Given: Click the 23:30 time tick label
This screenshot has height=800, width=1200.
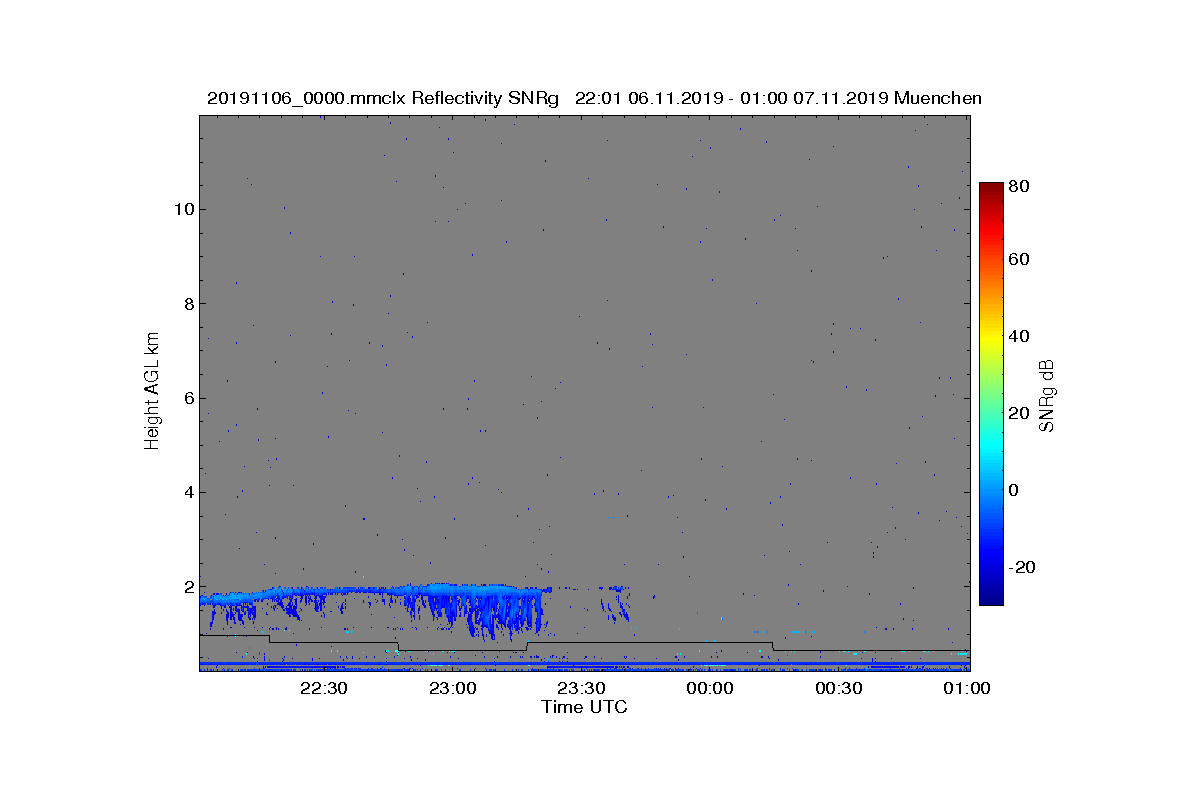Looking at the screenshot, I should tap(581, 689).
